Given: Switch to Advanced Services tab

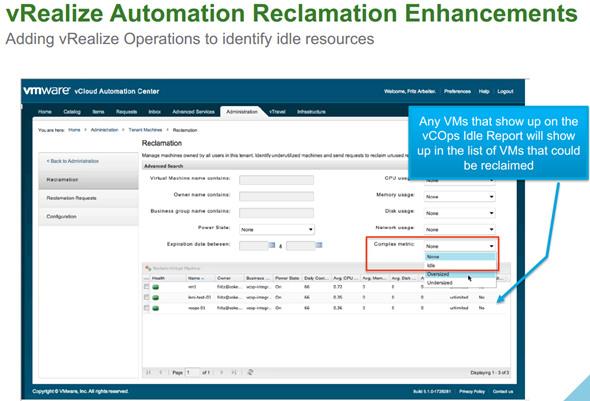Looking at the screenshot, I should [x=193, y=112].
